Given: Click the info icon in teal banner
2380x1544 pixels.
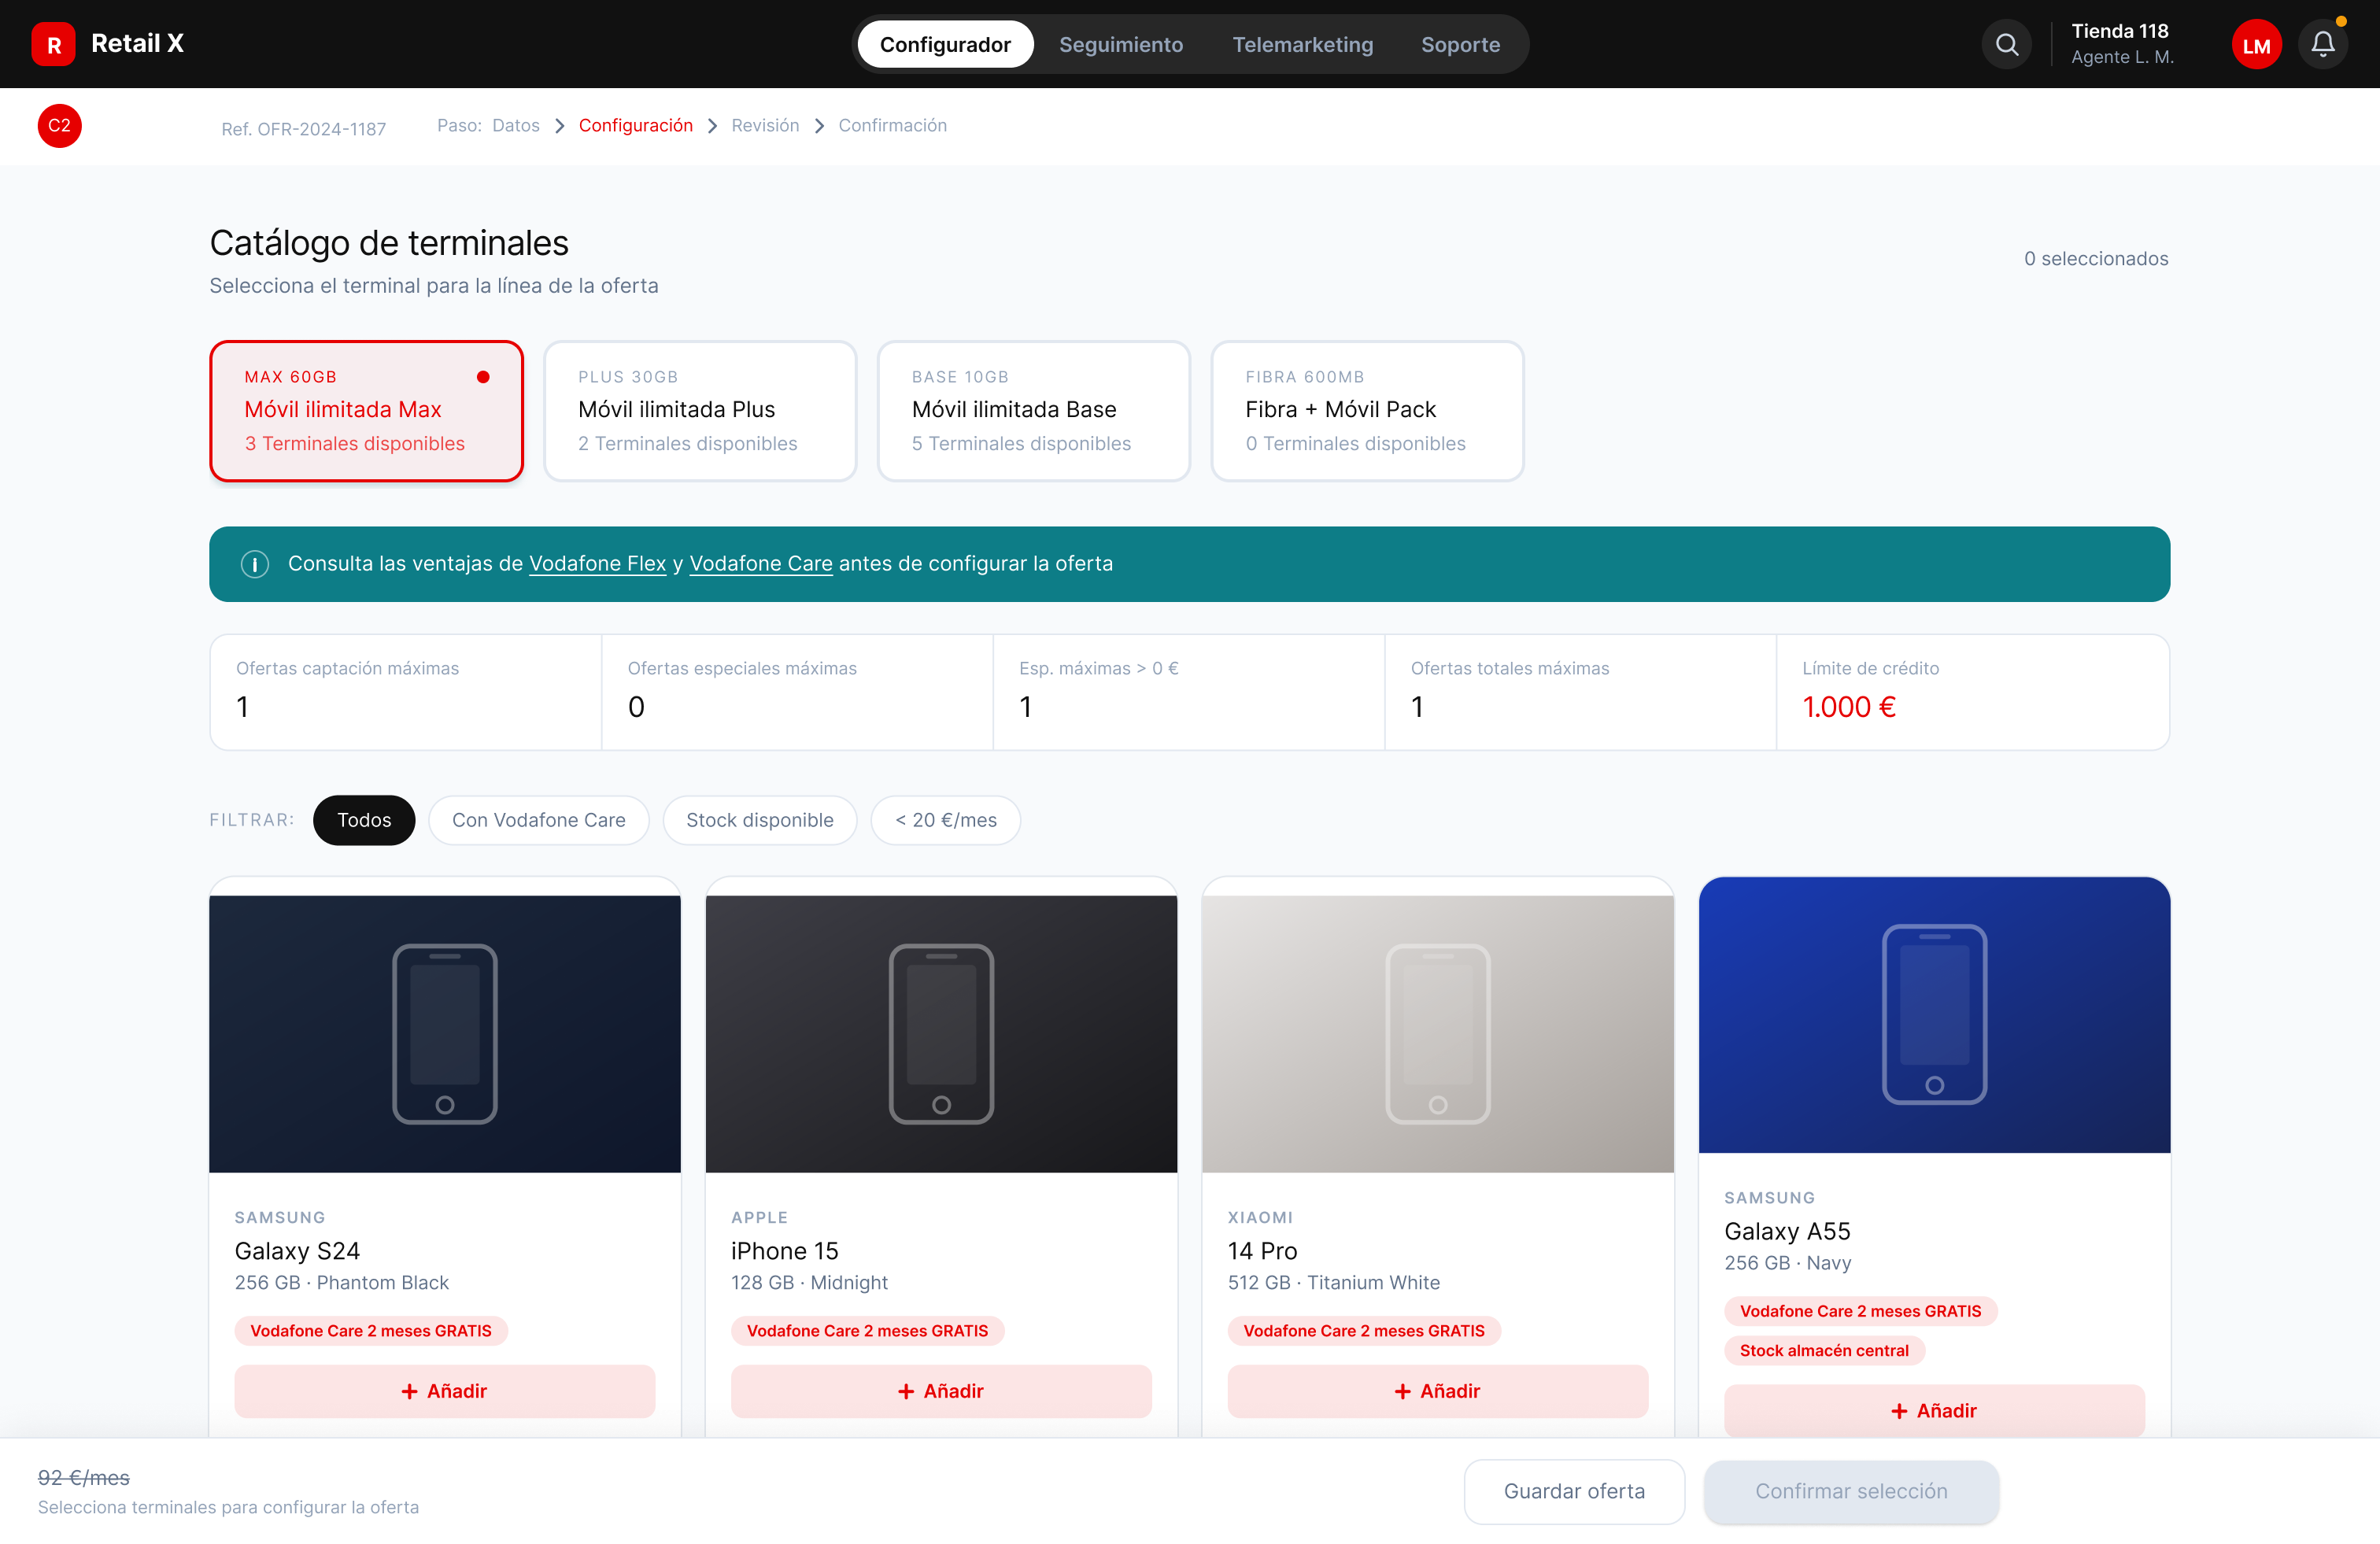Looking at the screenshot, I should (x=255, y=564).
